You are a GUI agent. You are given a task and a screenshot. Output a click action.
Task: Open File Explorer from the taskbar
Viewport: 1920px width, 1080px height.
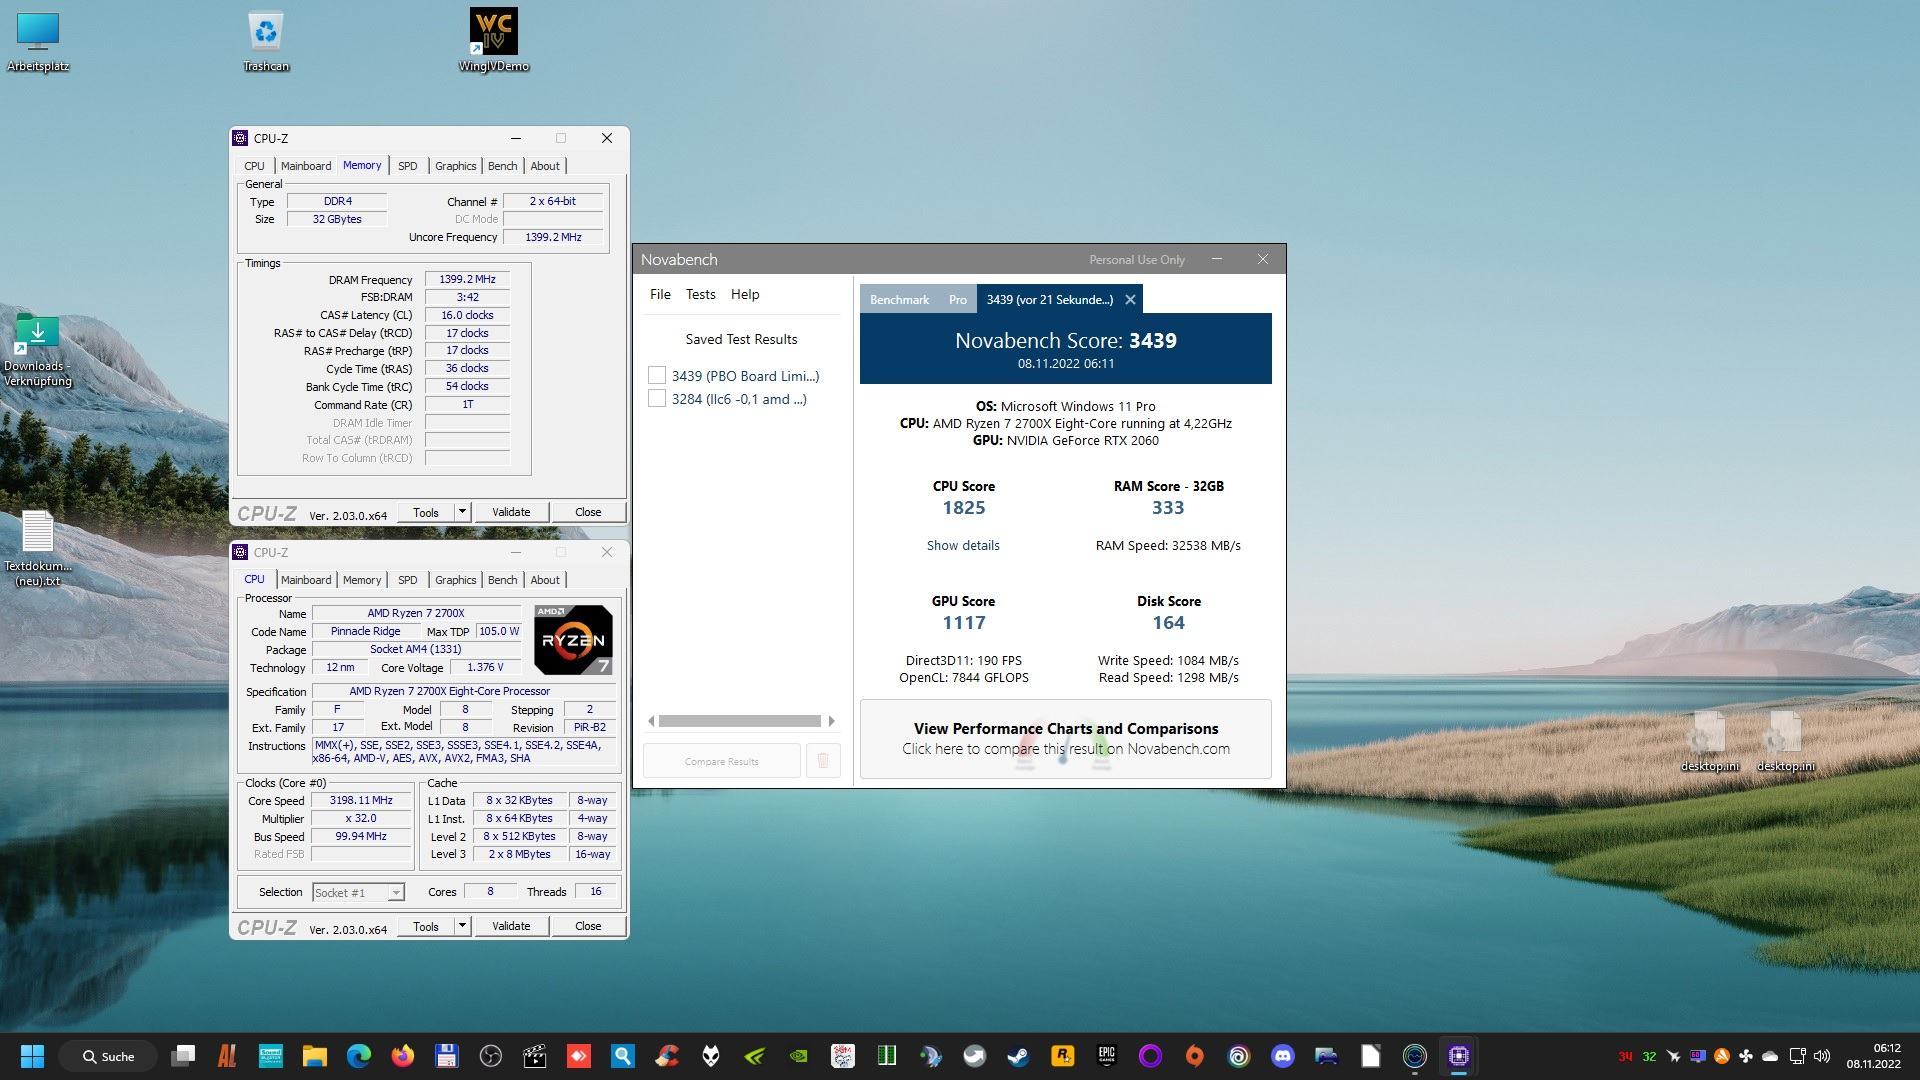pyautogui.click(x=314, y=1056)
